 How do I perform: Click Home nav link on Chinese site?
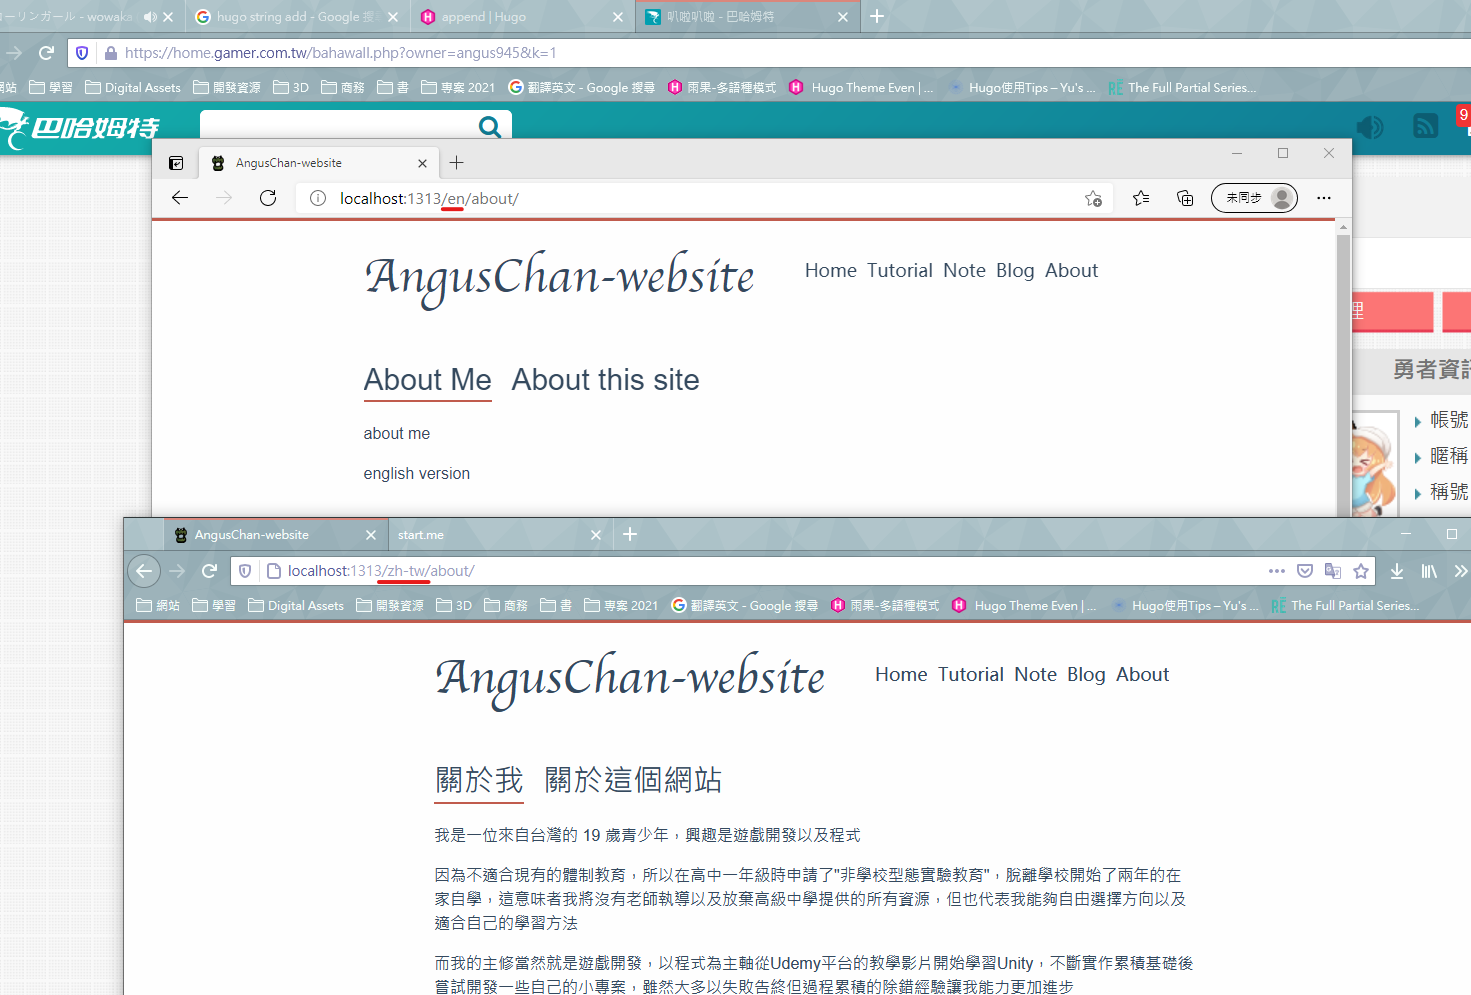(x=901, y=674)
